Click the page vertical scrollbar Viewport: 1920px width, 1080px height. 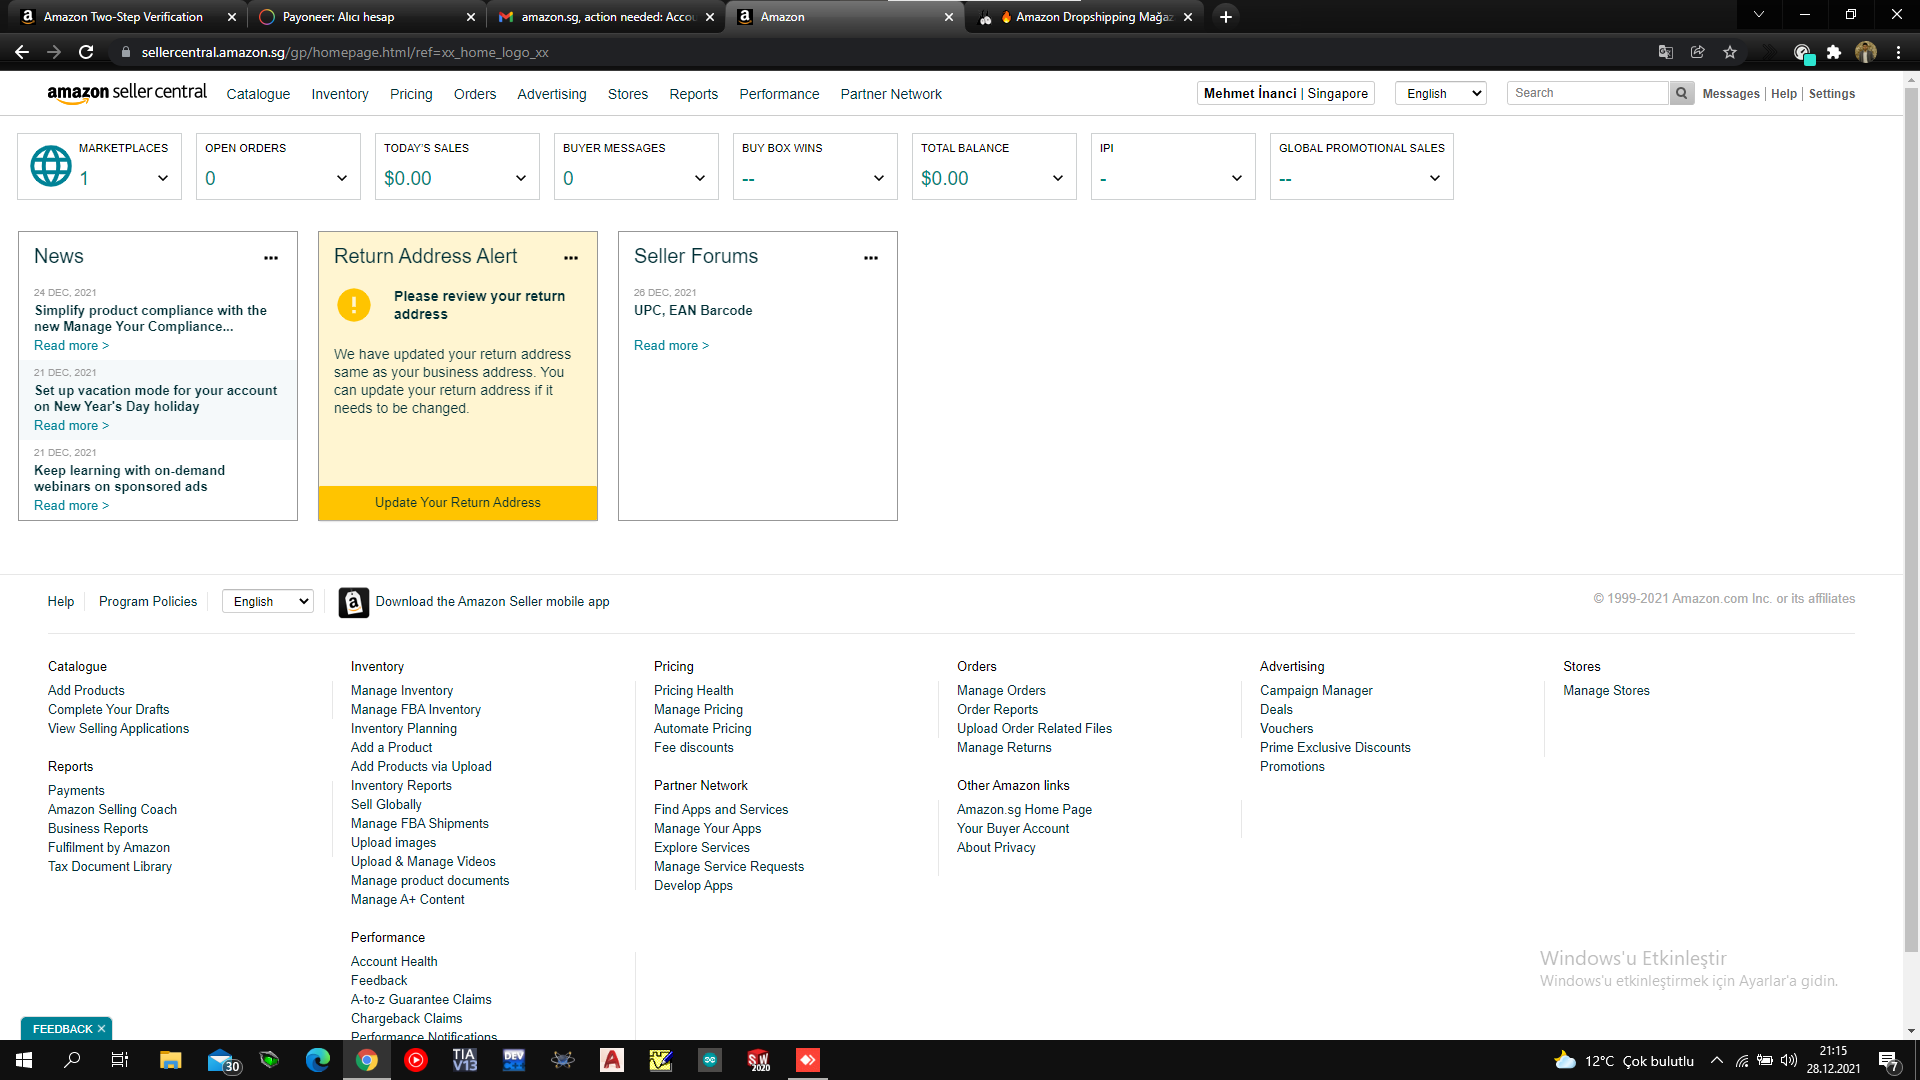click(1911, 520)
